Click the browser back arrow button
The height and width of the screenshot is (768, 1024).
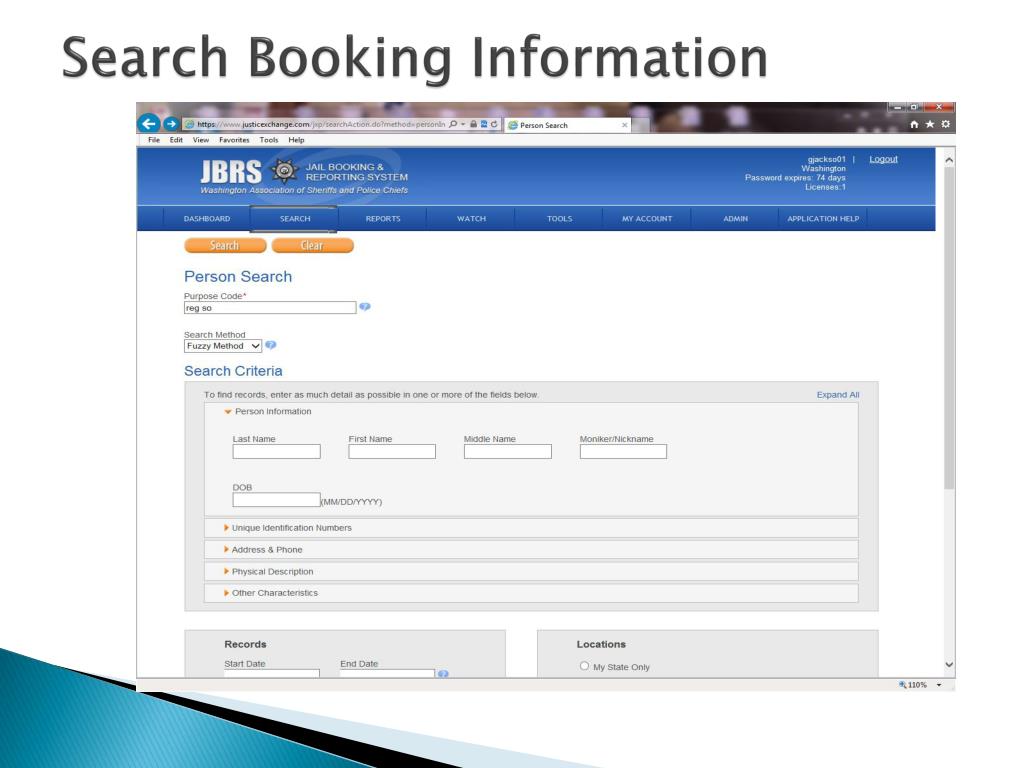click(x=149, y=123)
